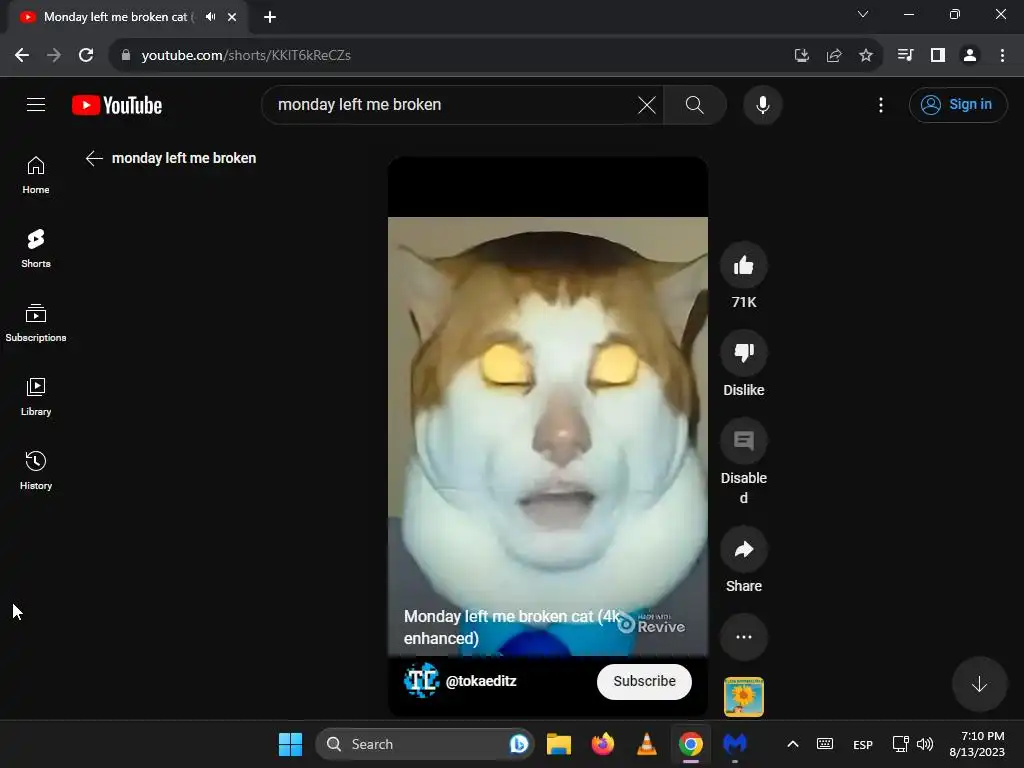The height and width of the screenshot is (768, 1024).
Task: Open the three-dot more actions on the short
Action: (x=743, y=637)
